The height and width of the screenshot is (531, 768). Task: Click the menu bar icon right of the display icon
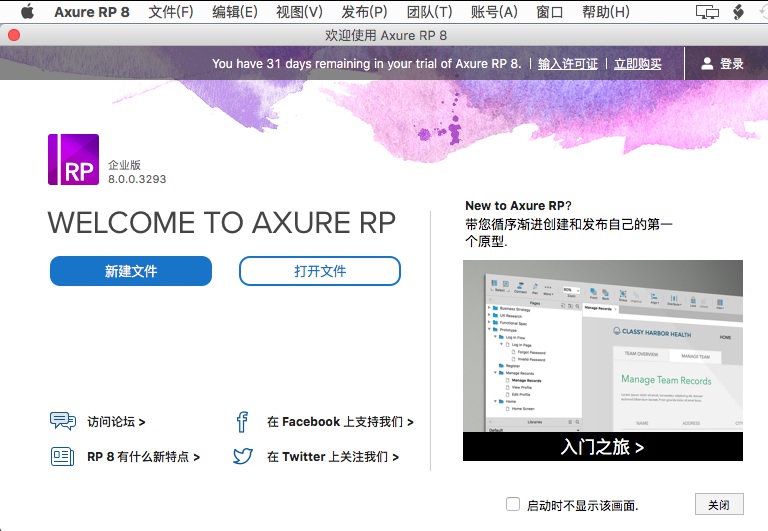[x=738, y=12]
